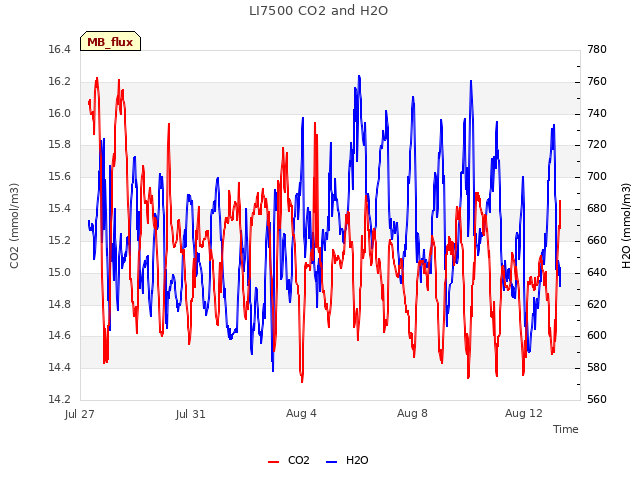Click the '16.0' left axis tick label
The width and height of the screenshot is (640, 480).
click(x=59, y=113)
